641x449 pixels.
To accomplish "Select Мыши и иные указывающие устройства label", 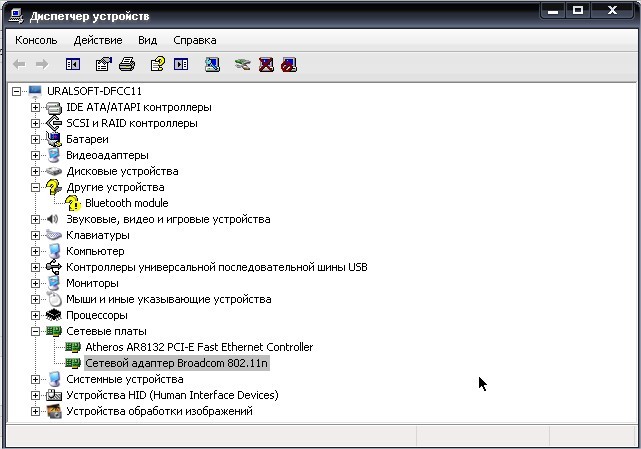I will 169,299.
